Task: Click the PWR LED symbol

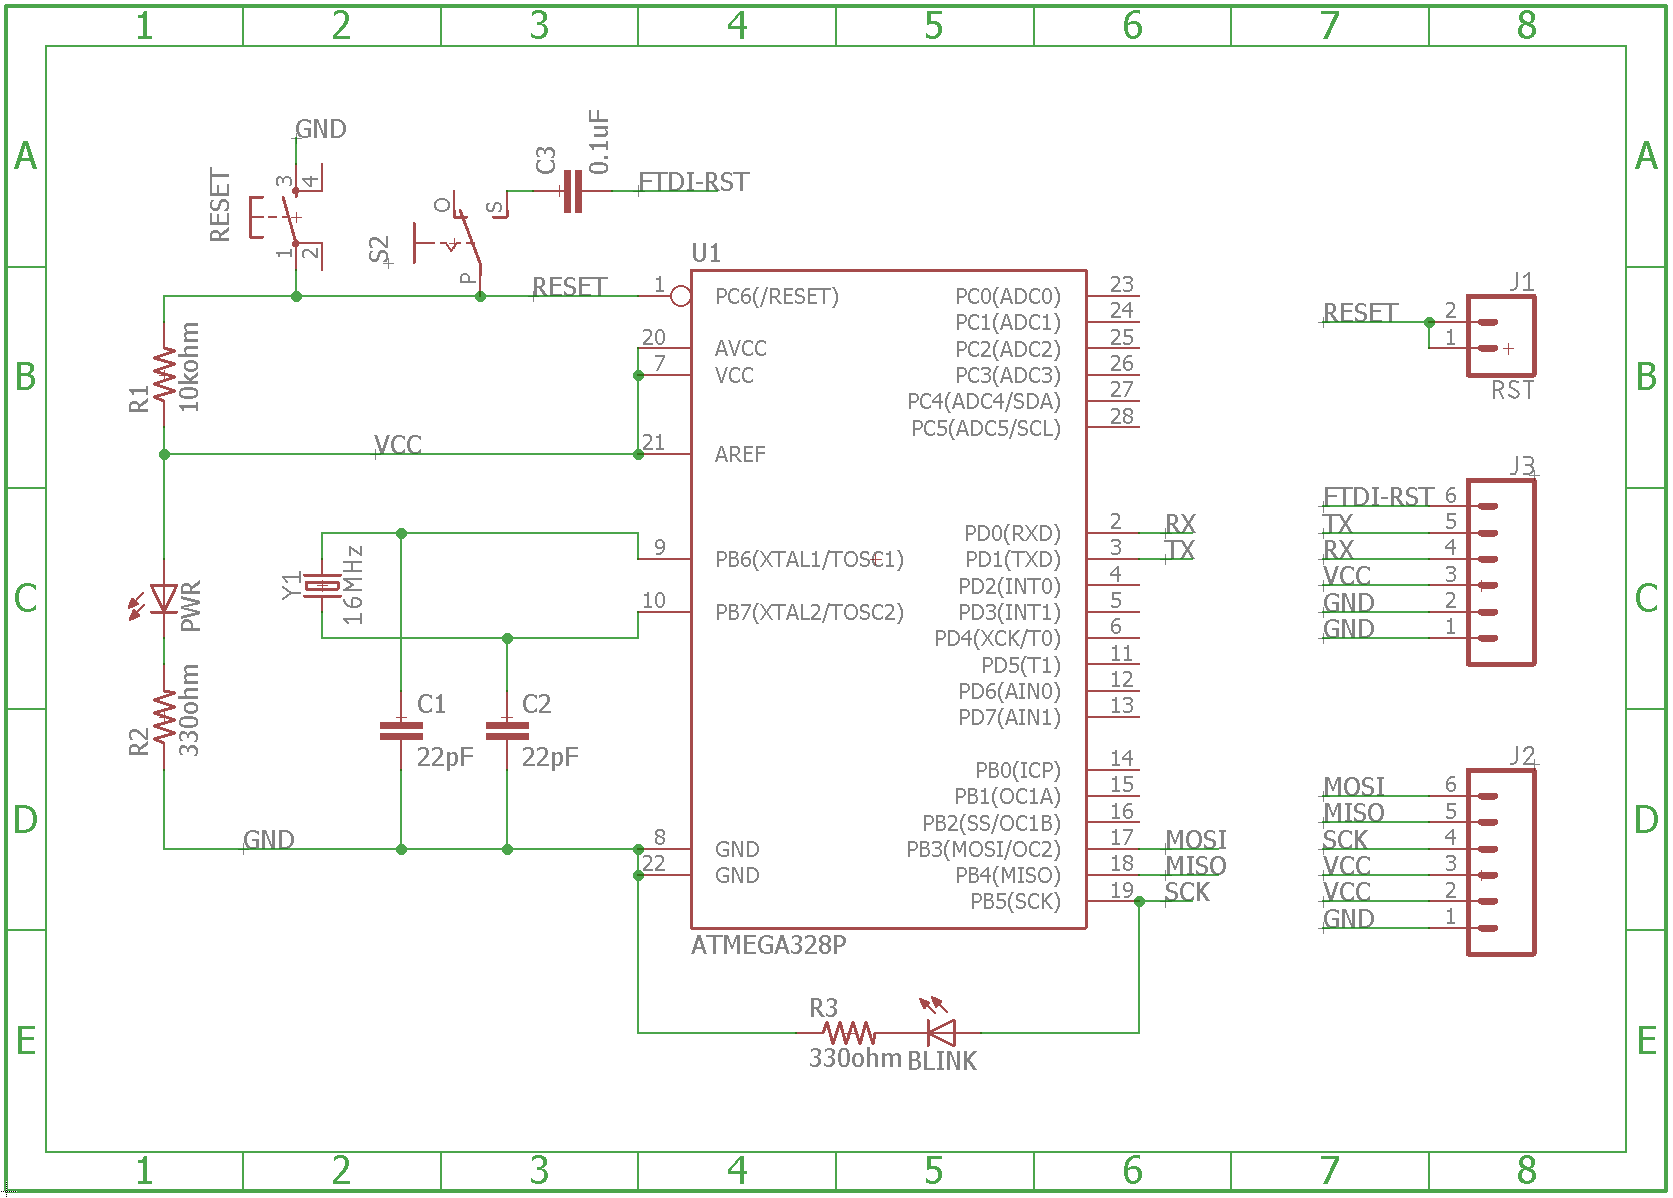Action: point(163,600)
